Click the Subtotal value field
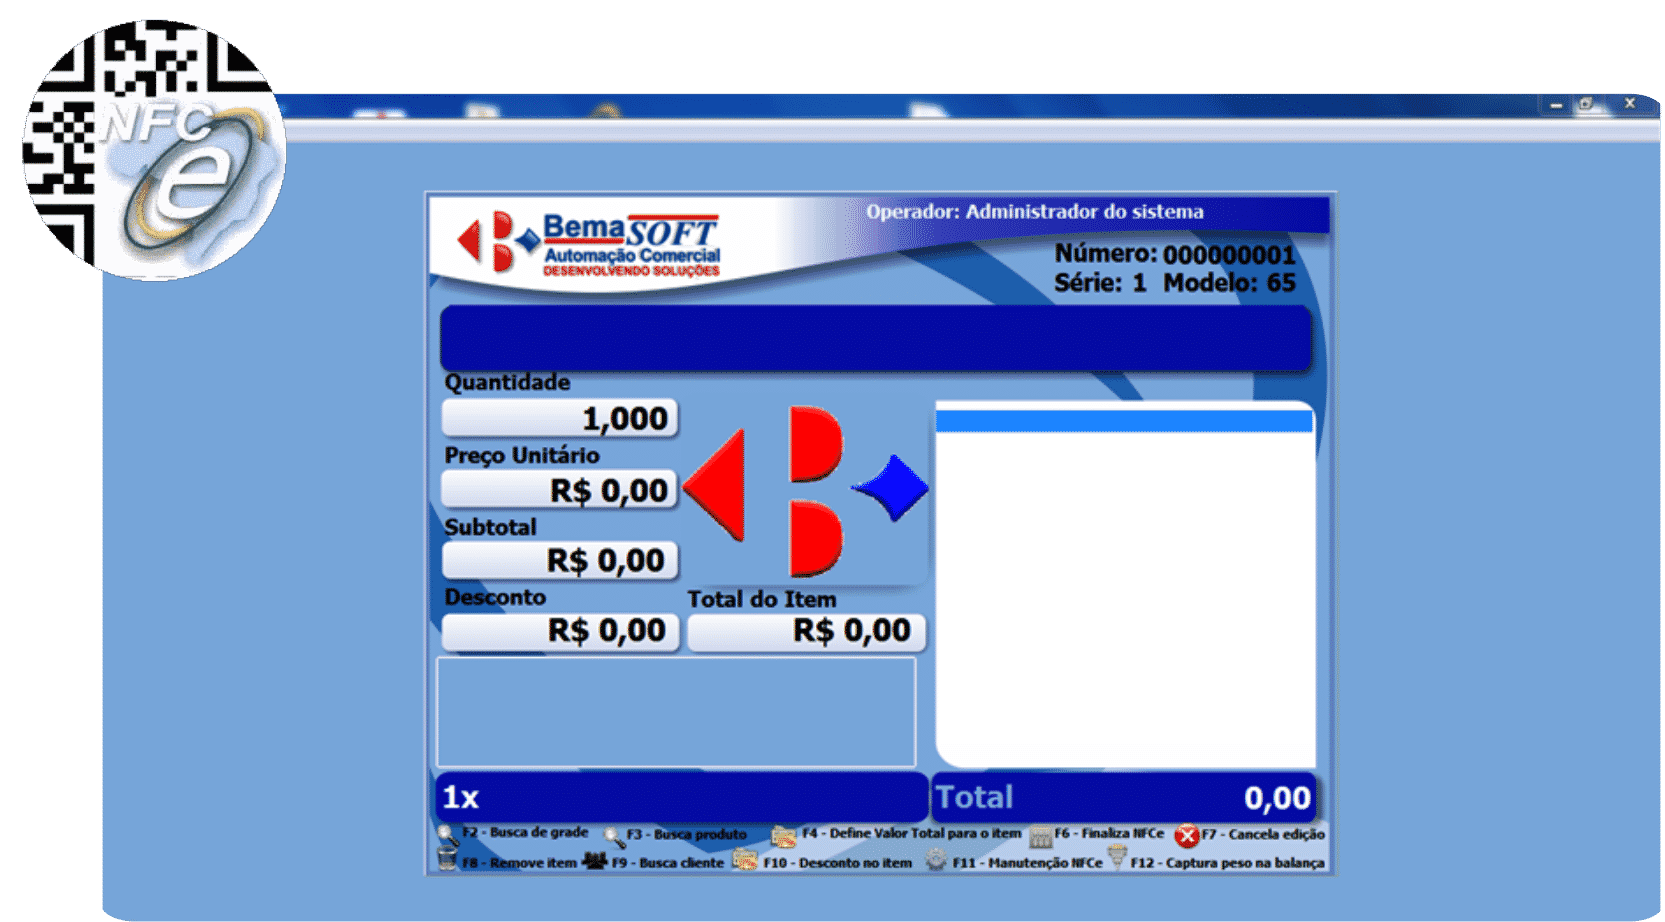The width and height of the screenshot is (1665, 922). [x=560, y=560]
